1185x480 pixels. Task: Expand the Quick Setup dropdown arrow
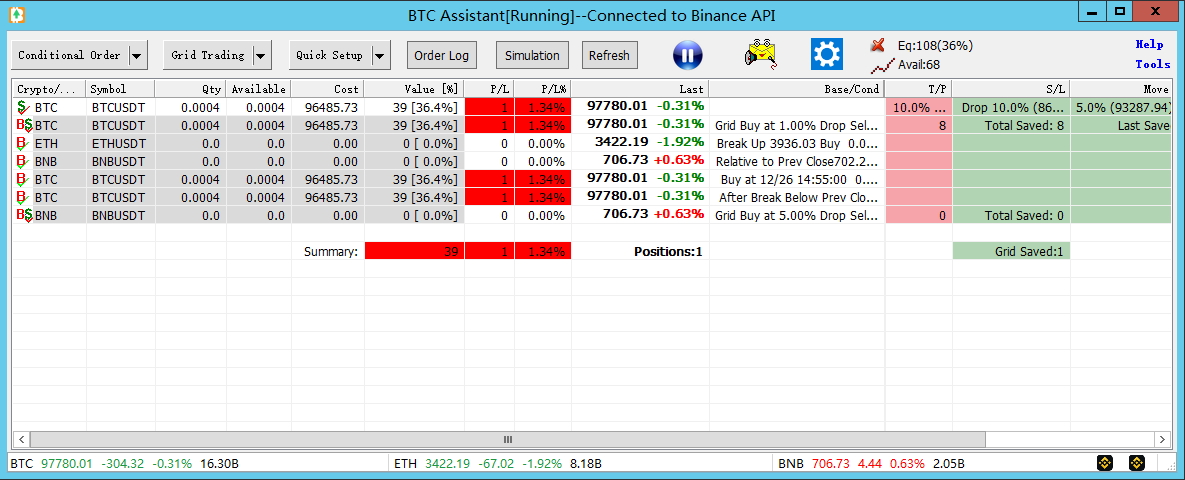[x=379, y=55]
